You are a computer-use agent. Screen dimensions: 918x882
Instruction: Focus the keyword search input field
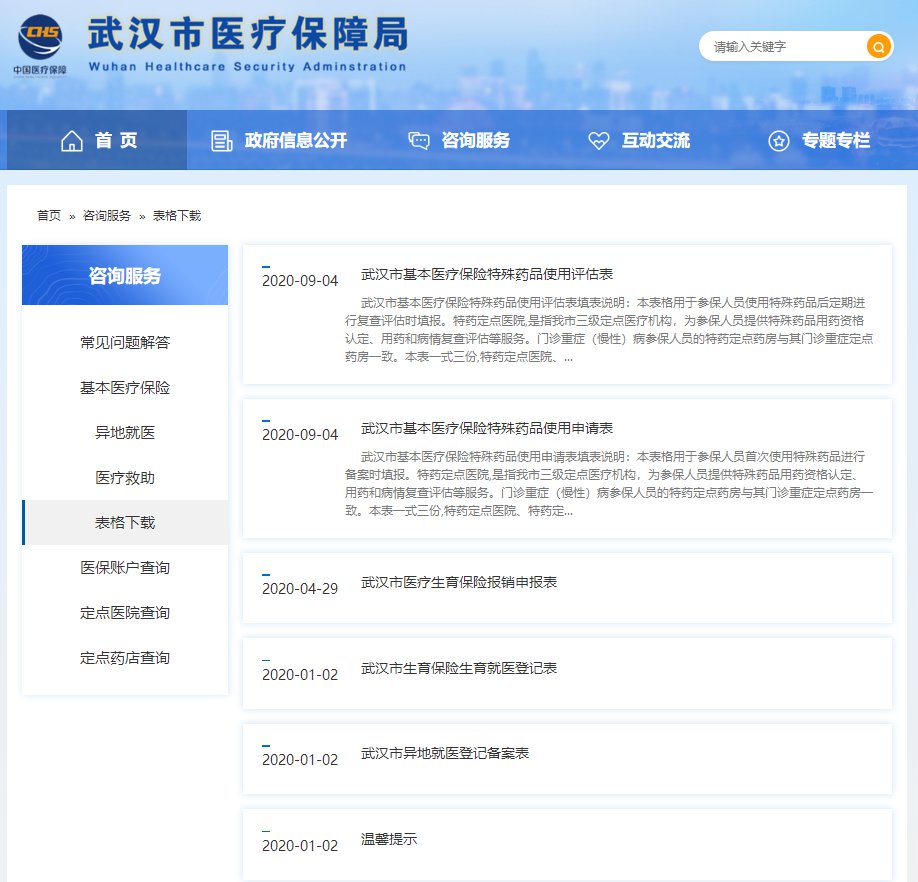pos(785,47)
